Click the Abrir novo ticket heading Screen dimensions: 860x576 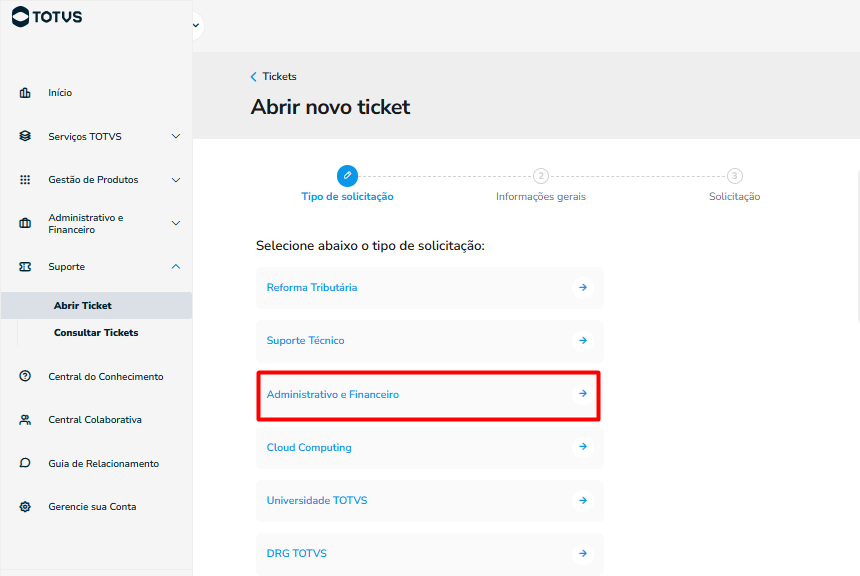tap(330, 107)
